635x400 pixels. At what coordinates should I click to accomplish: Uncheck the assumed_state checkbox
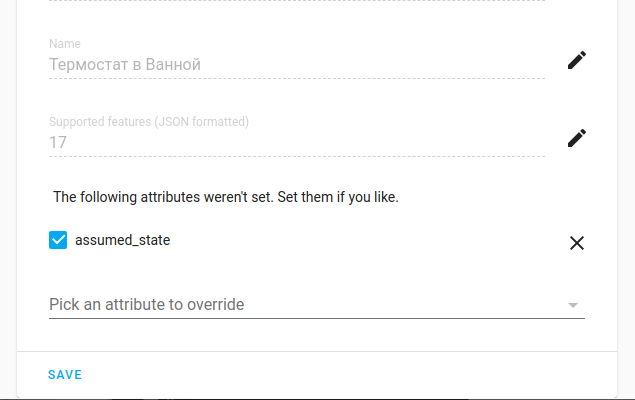tap(58, 240)
